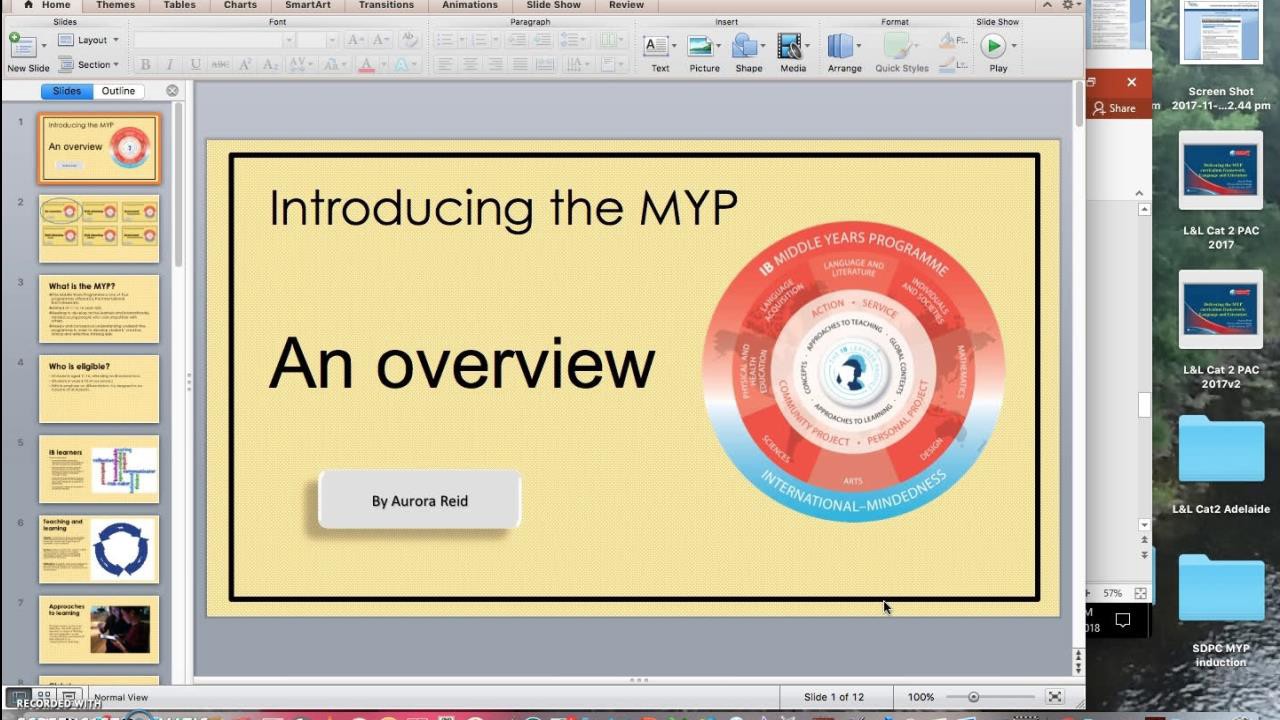1280x720 pixels.
Task: Switch to the SmartArt tab
Action: pos(308,5)
